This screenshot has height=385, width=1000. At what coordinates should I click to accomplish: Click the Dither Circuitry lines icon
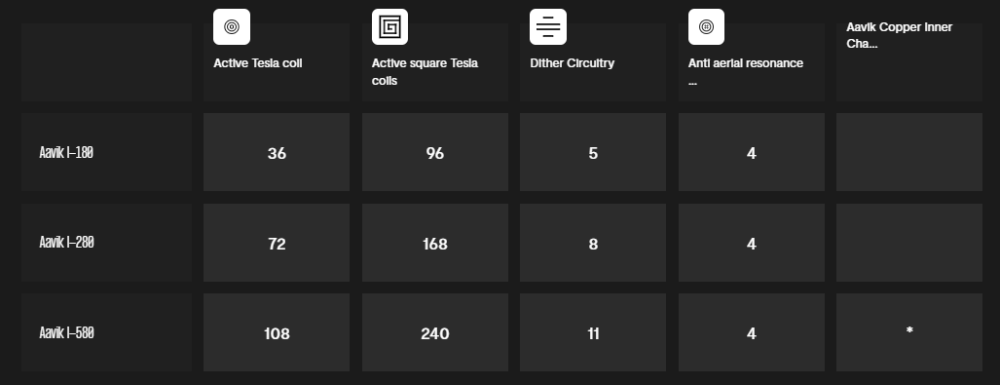click(548, 27)
